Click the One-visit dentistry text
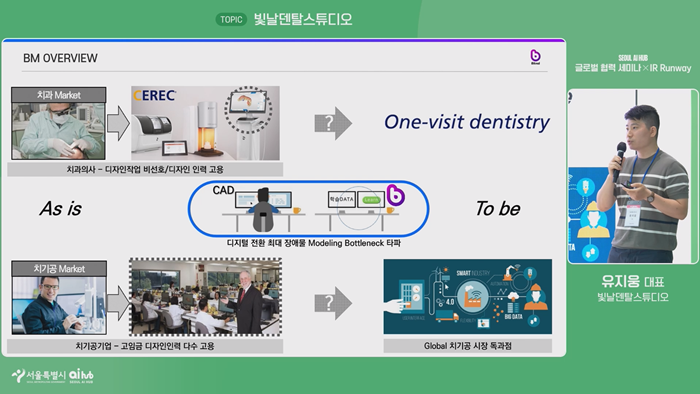Image resolution: width=700 pixels, height=394 pixels. (x=467, y=122)
